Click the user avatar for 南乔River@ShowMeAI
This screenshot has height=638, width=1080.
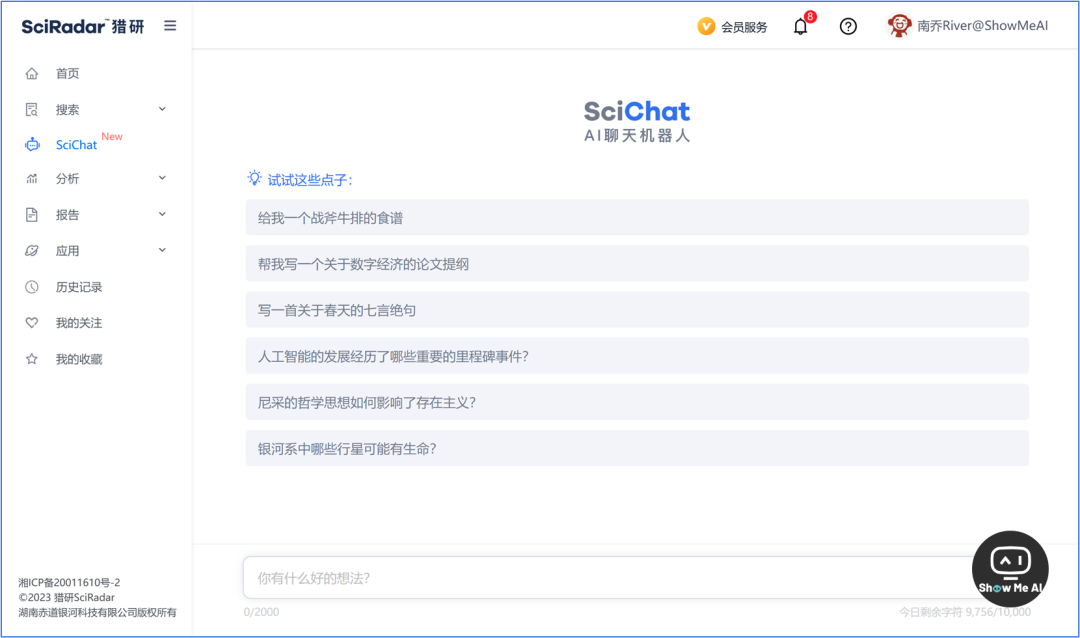[899, 27]
